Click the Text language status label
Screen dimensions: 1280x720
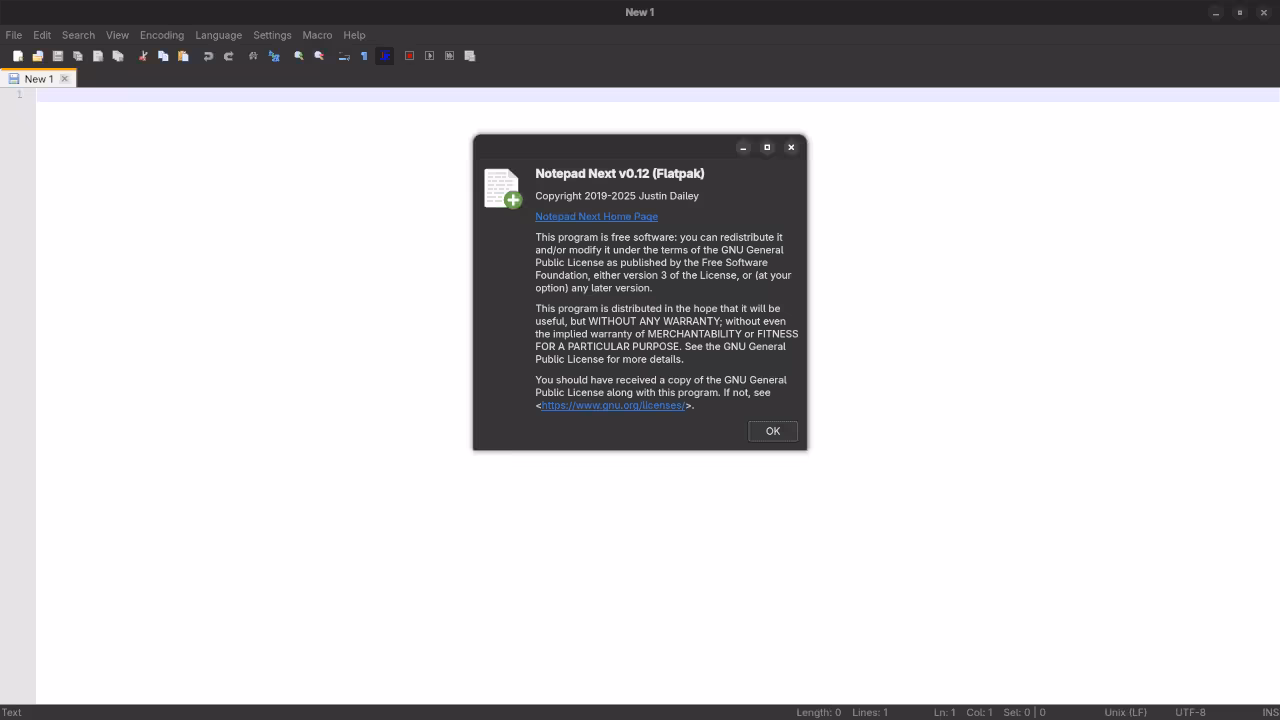tap(11, 712)
